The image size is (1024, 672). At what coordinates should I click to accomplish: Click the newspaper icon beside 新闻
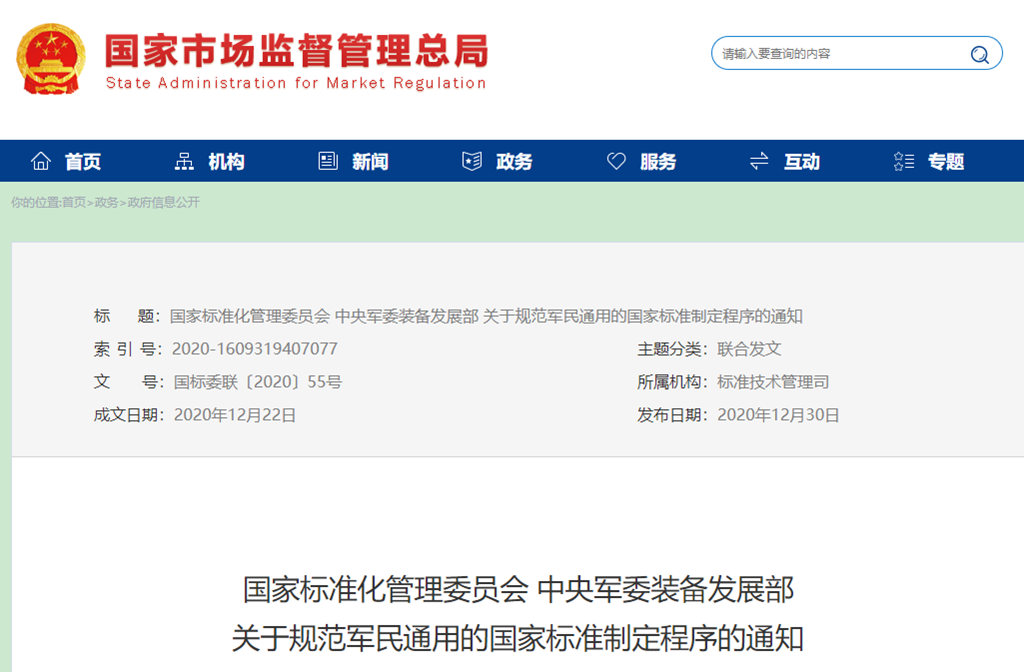point(328,161)
